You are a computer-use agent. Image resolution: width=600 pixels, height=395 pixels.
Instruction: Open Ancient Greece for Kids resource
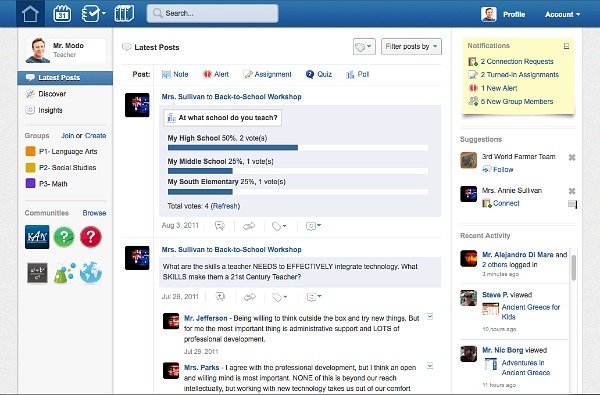530,312
